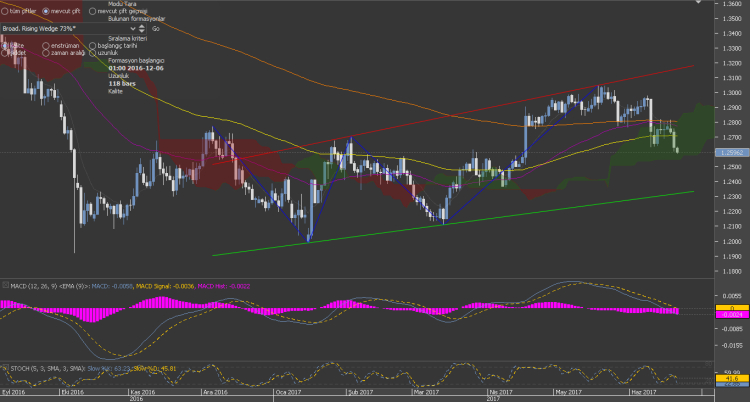Click the 1.3000 price axis label
The height and width of the screenshot is (402, 750).
(x=733, y=93)
